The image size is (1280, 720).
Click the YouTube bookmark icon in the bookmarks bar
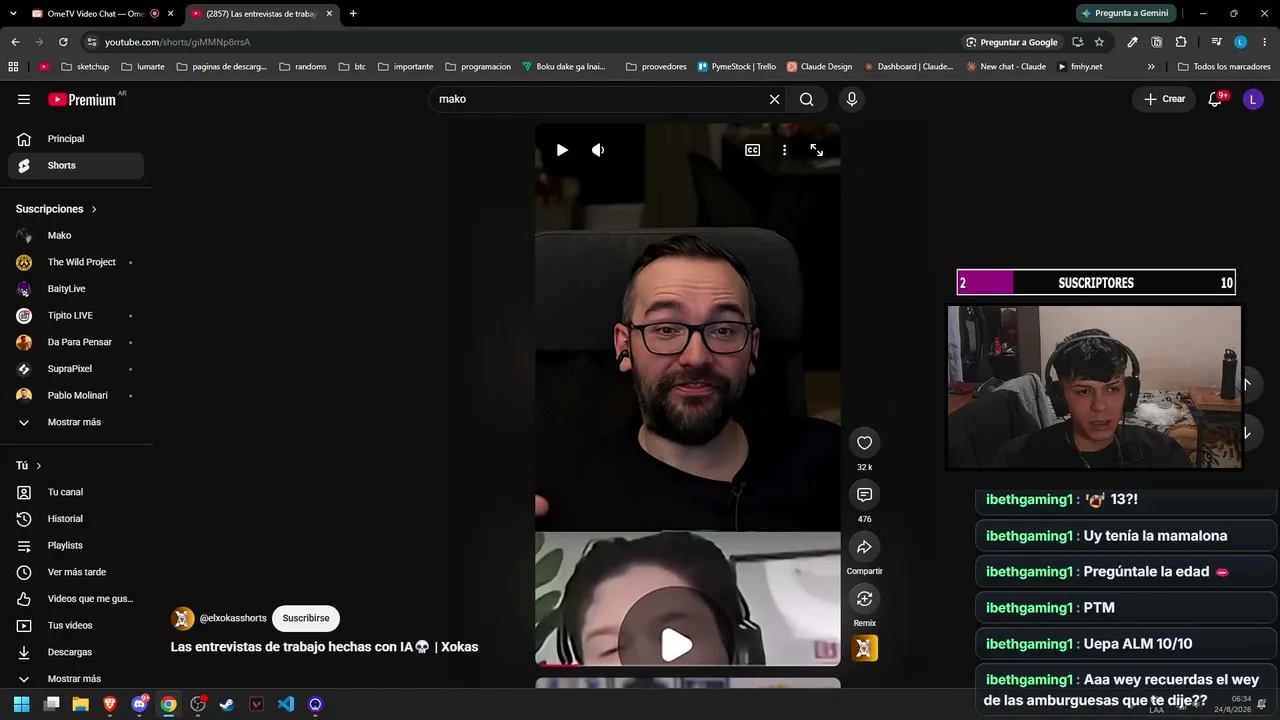pos(44,67)
